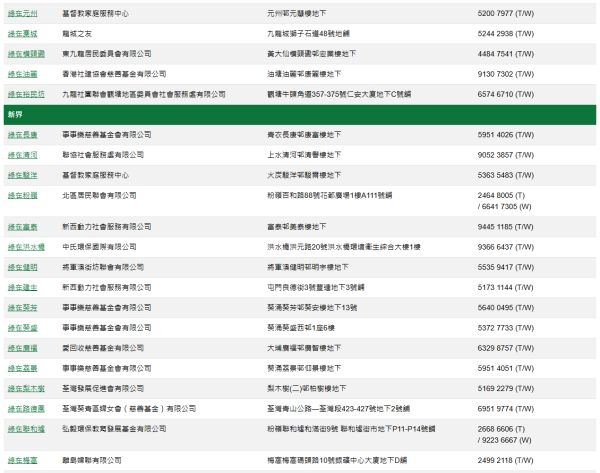This screenshot has height=473, width=600.
Task: Go to the 綠在聯和墟 link
Action: coord(26,429)
